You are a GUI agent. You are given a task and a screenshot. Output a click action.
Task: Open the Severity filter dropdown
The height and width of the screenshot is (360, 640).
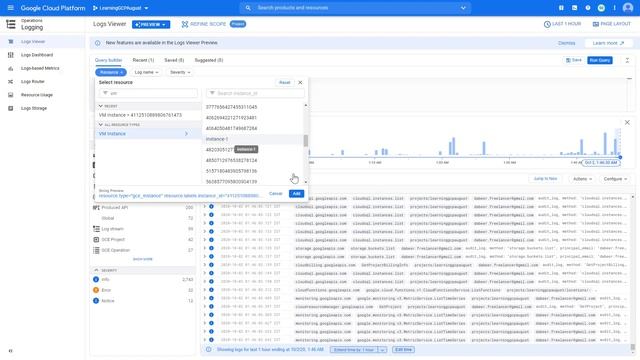[x=180, y=72]
